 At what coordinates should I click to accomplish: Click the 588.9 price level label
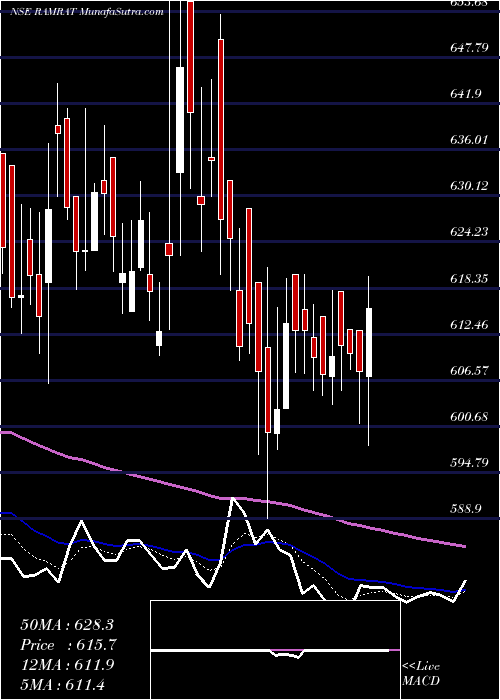pyautogui.click(x=465, y=509)
